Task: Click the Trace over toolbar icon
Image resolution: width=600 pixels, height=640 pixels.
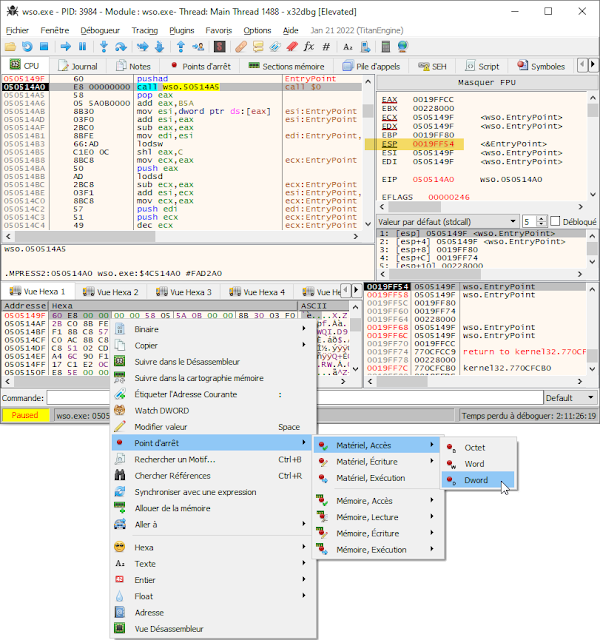Action: click(x=159, y=47)
